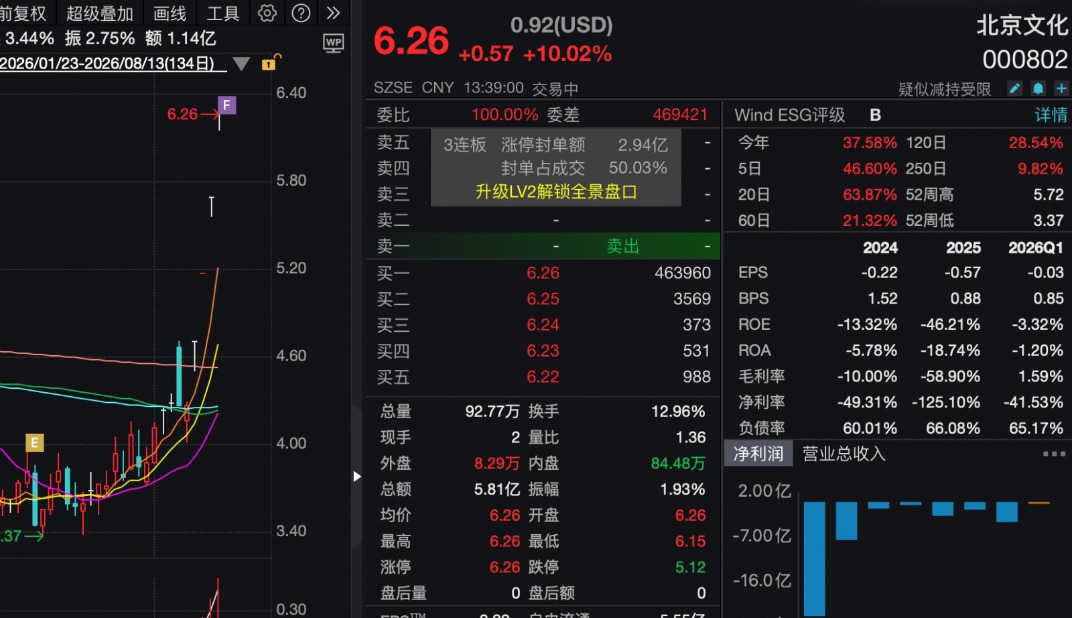Click 升级LV2解锁全景盘口 upgrade link
This screenshot has width=1072, height=618.
(x=556, y=191)
